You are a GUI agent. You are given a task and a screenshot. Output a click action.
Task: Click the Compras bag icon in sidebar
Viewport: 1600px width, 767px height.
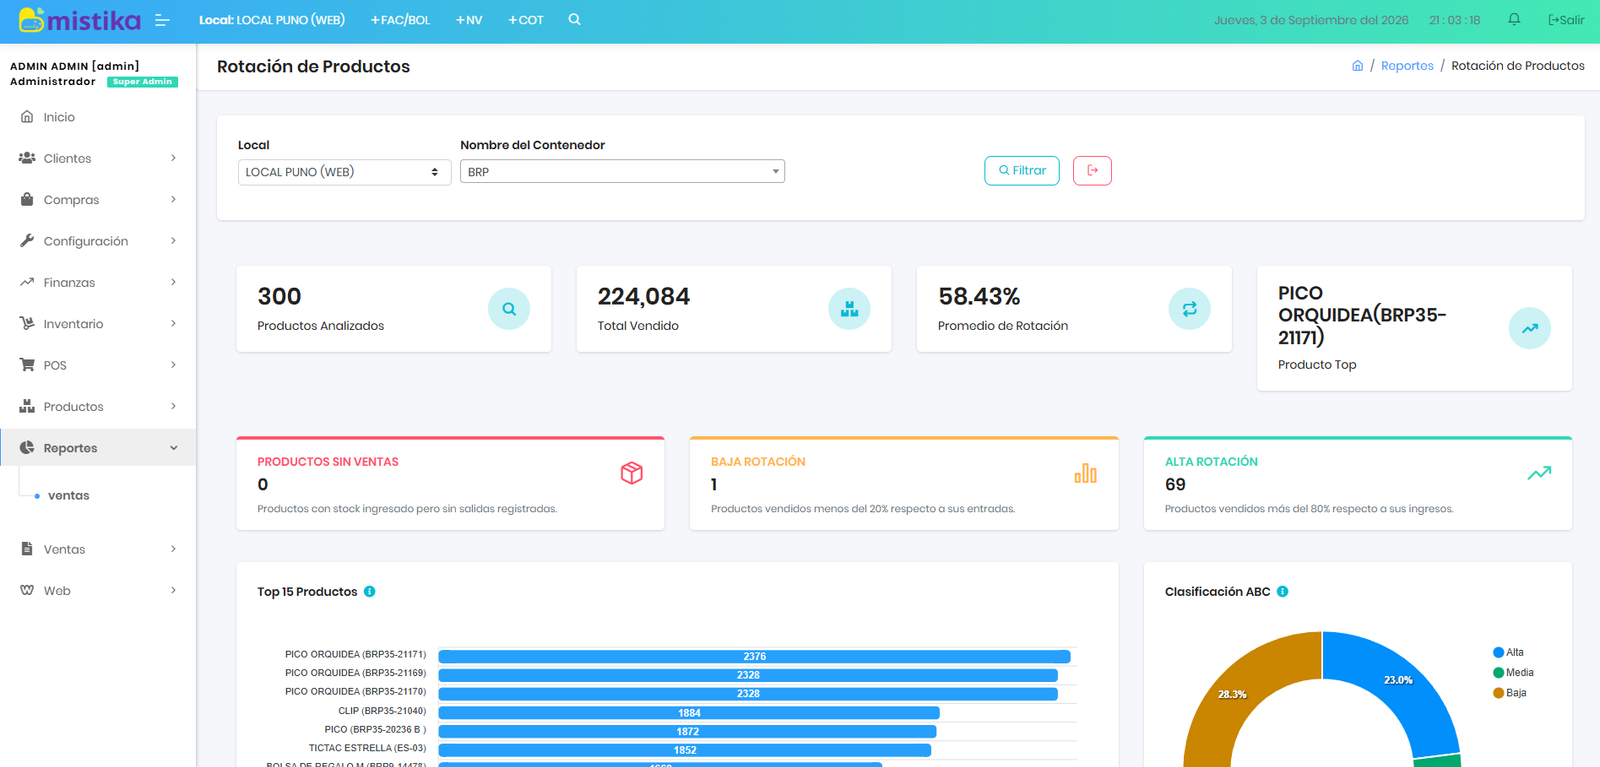coord(27,199)
